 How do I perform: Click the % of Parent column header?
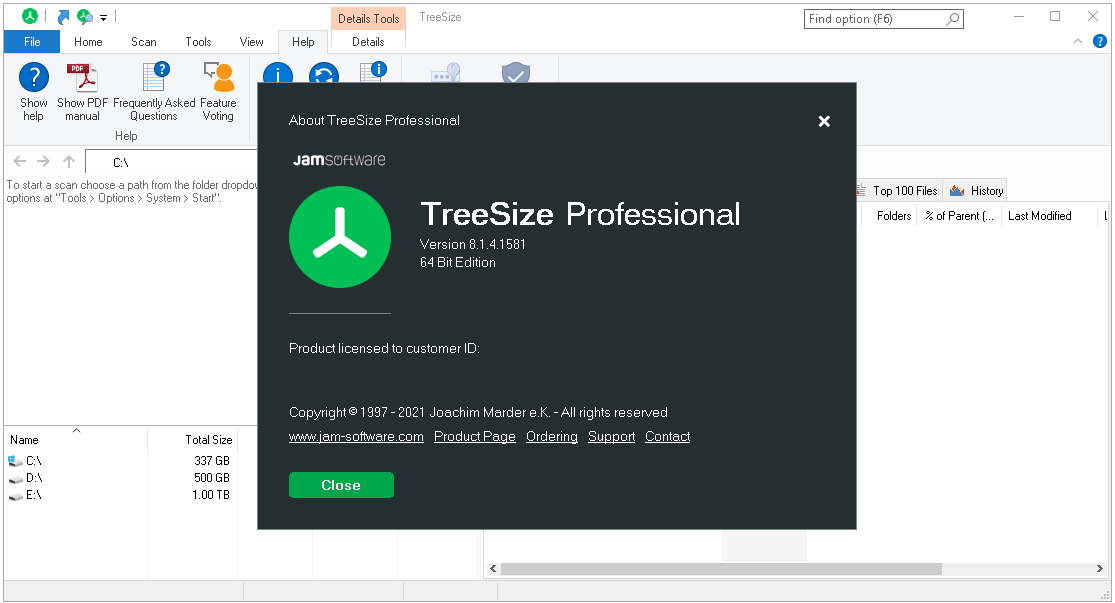tap(959, 216)
